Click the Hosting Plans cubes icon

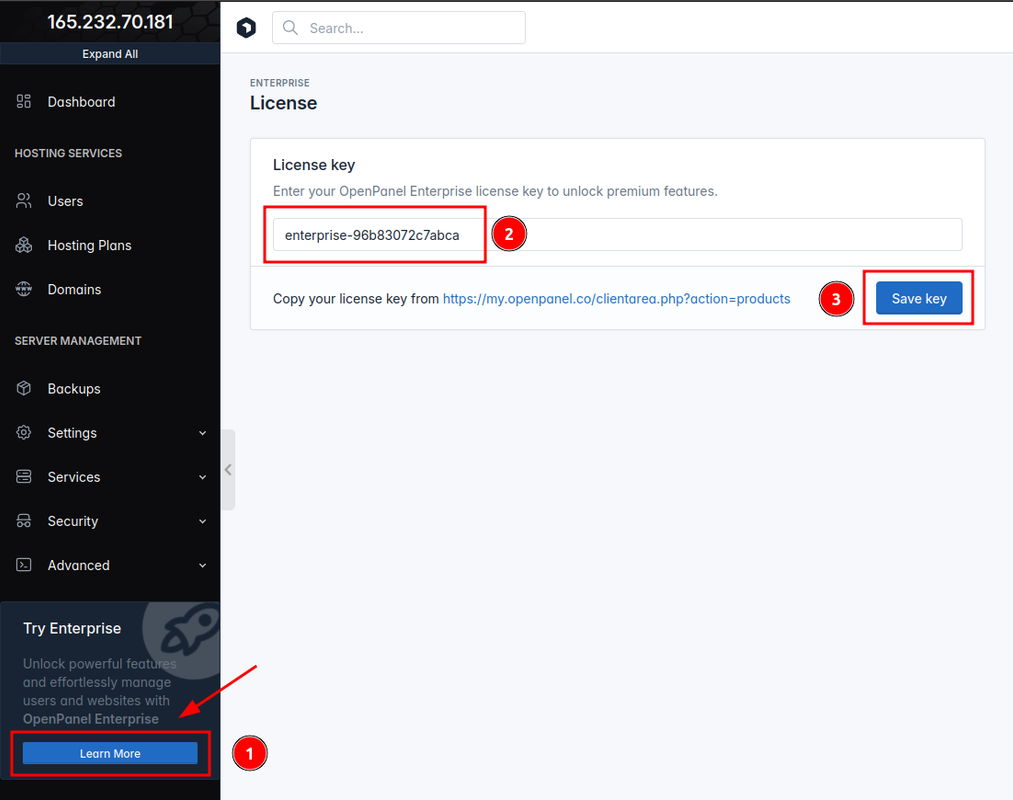click(24, 245)
